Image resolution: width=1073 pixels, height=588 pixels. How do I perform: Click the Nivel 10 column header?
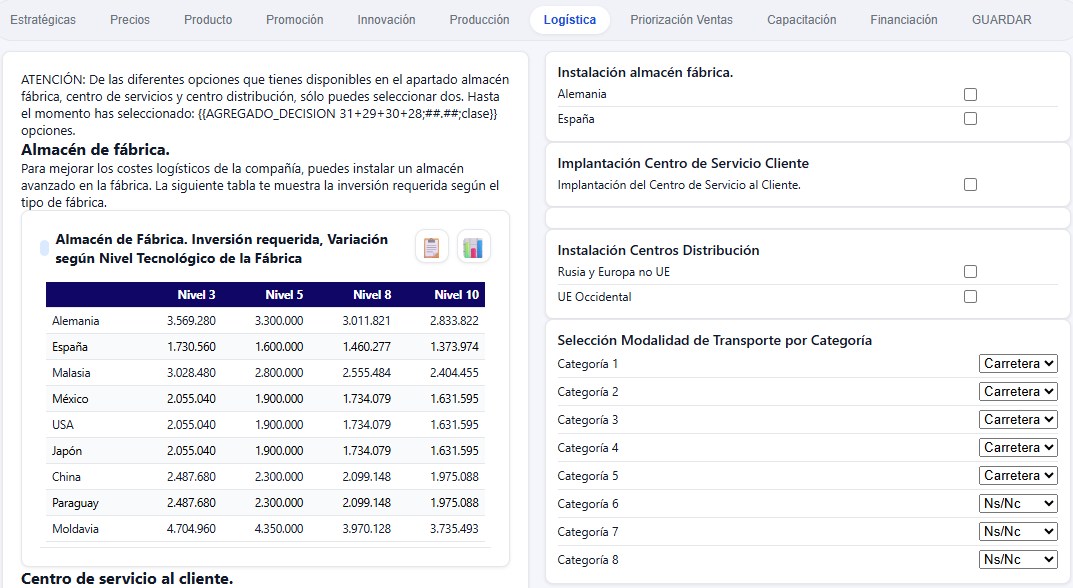(x=457, y=295)
